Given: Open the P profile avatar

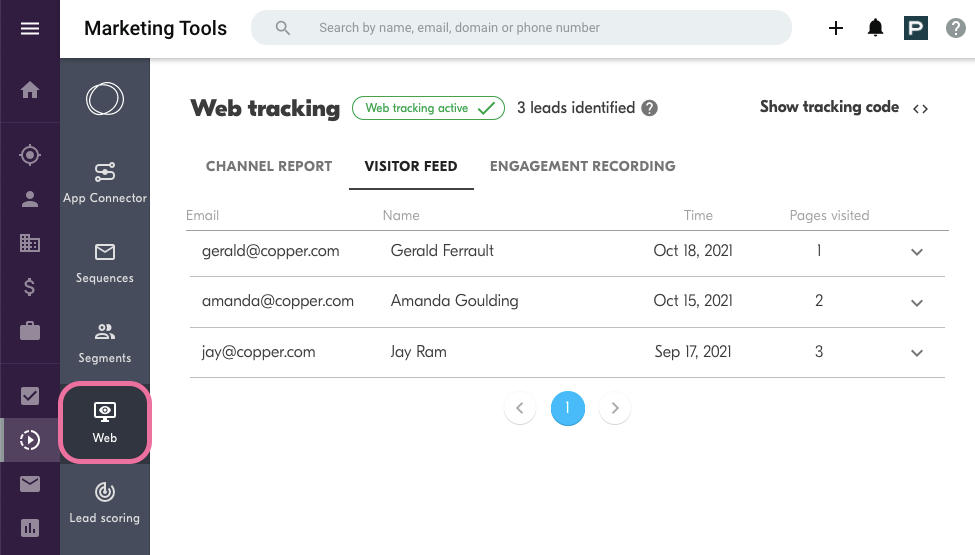Looking at the screenshot, I should 915,28.
